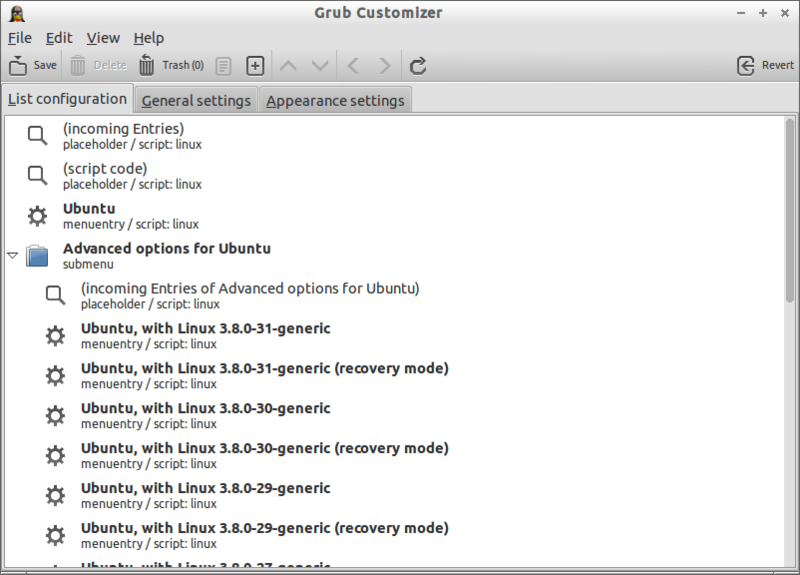Minimize the Grub Customizer window
The height and width of the screenshot is (575, 800).
[x=741, y=13]
